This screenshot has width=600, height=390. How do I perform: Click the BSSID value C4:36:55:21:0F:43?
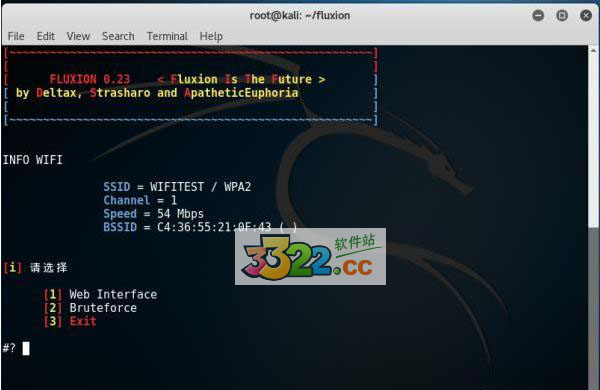point(214,227)
